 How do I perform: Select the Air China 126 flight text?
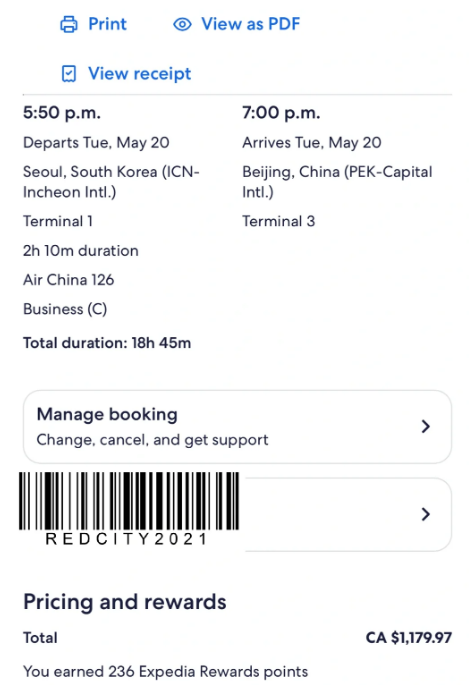click(69, 280)
